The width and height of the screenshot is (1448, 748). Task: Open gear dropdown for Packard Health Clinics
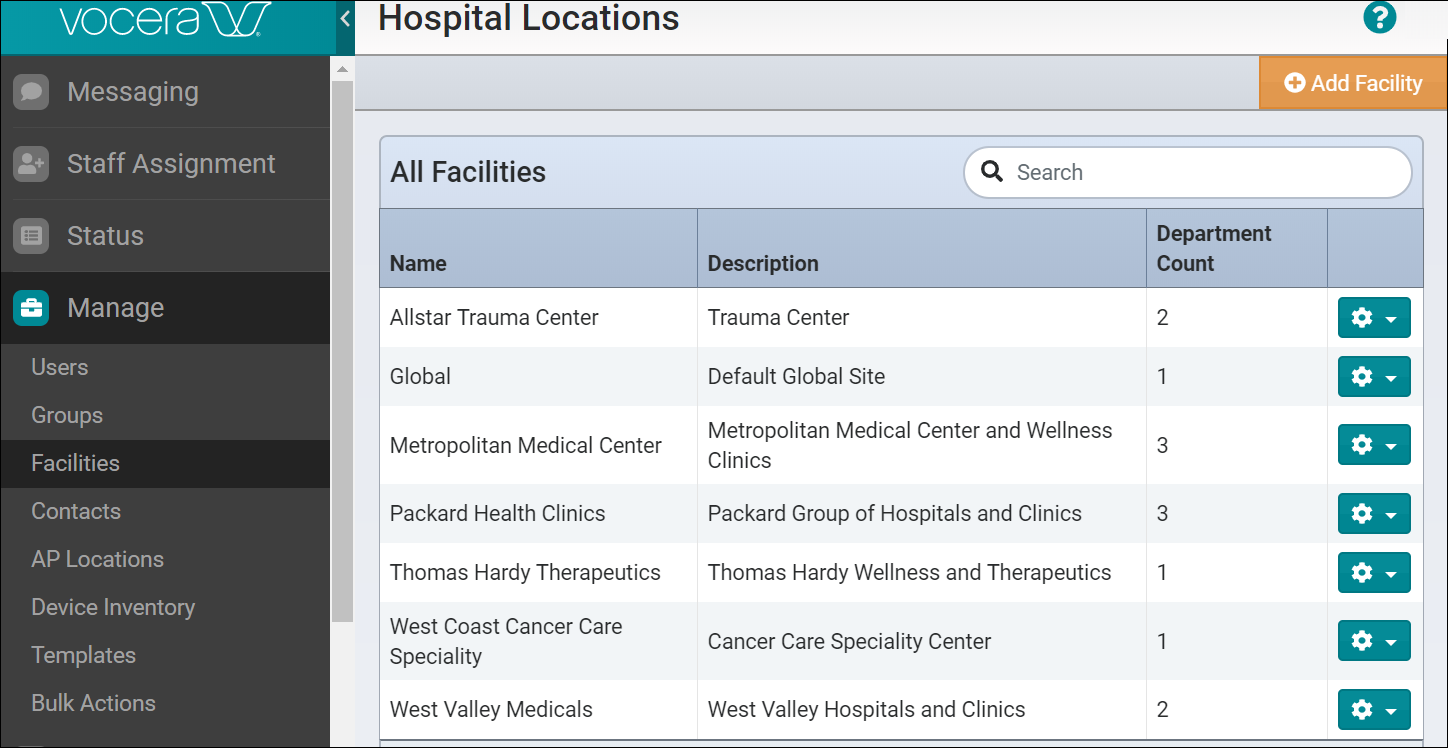pos(1374,514)
